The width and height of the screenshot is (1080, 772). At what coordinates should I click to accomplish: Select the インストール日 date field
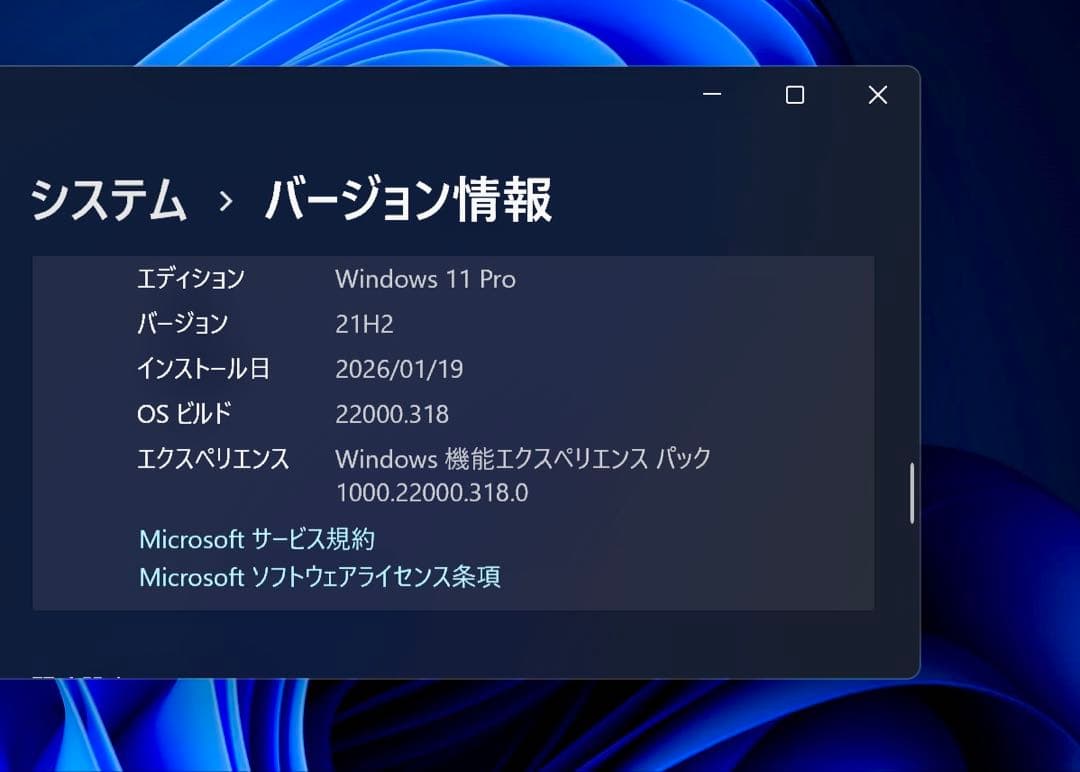[x=400, y=369]
